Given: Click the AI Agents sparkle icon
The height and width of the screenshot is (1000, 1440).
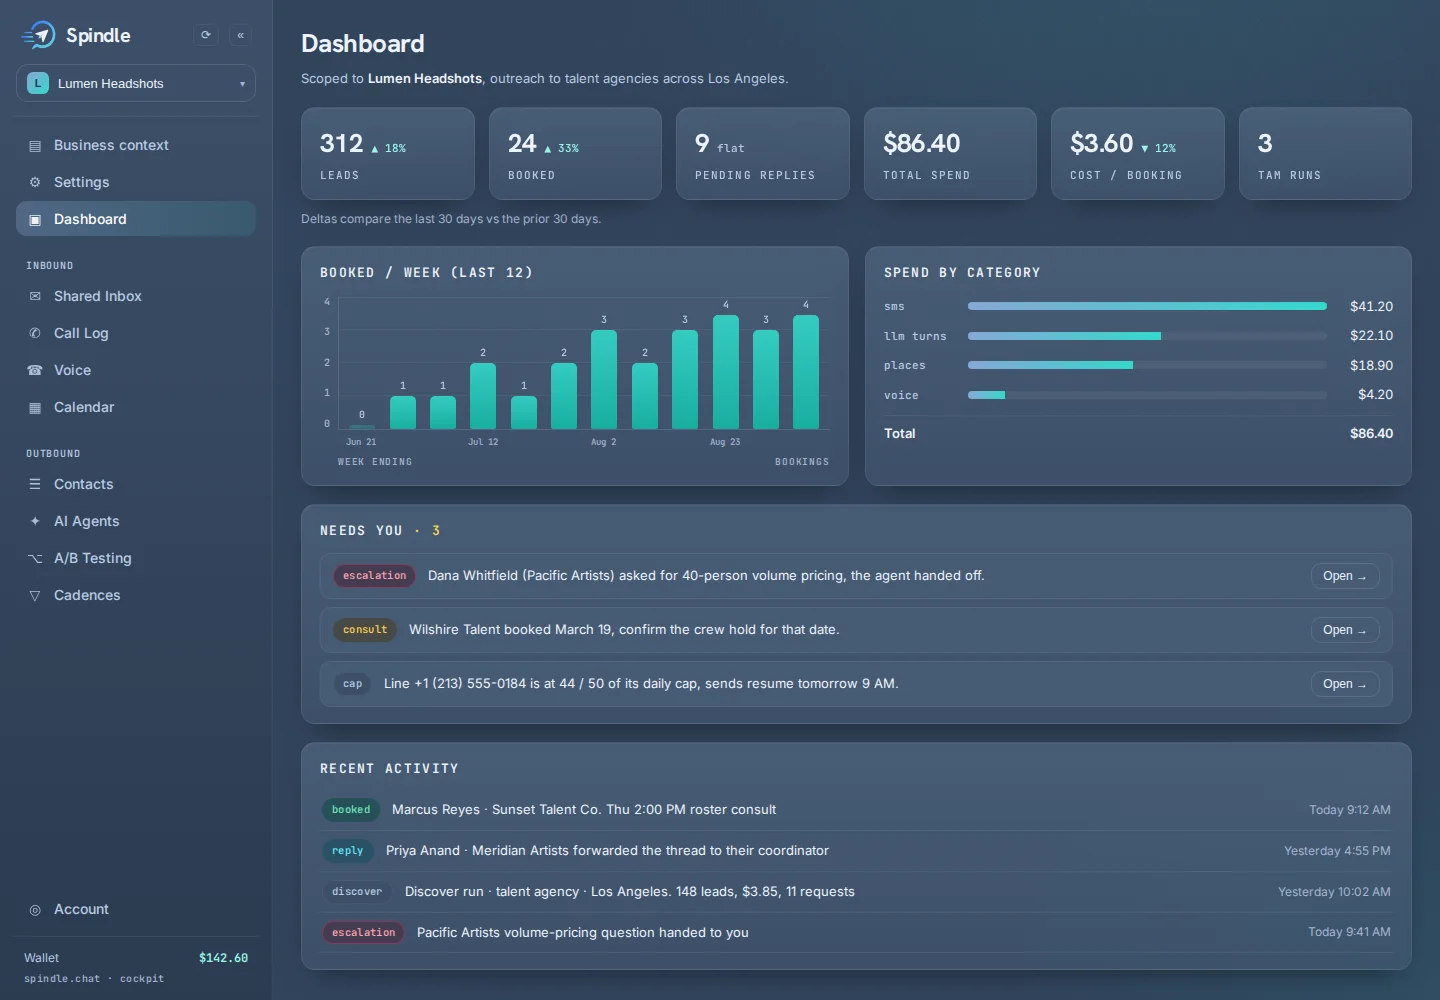Looking at the screenshot, I should click(x=35, y=521).
